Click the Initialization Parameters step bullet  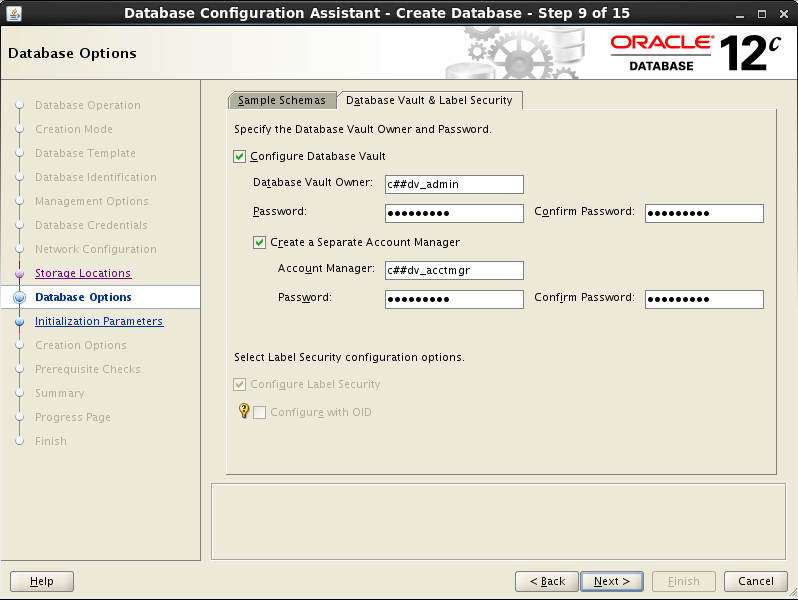point(19,322)
